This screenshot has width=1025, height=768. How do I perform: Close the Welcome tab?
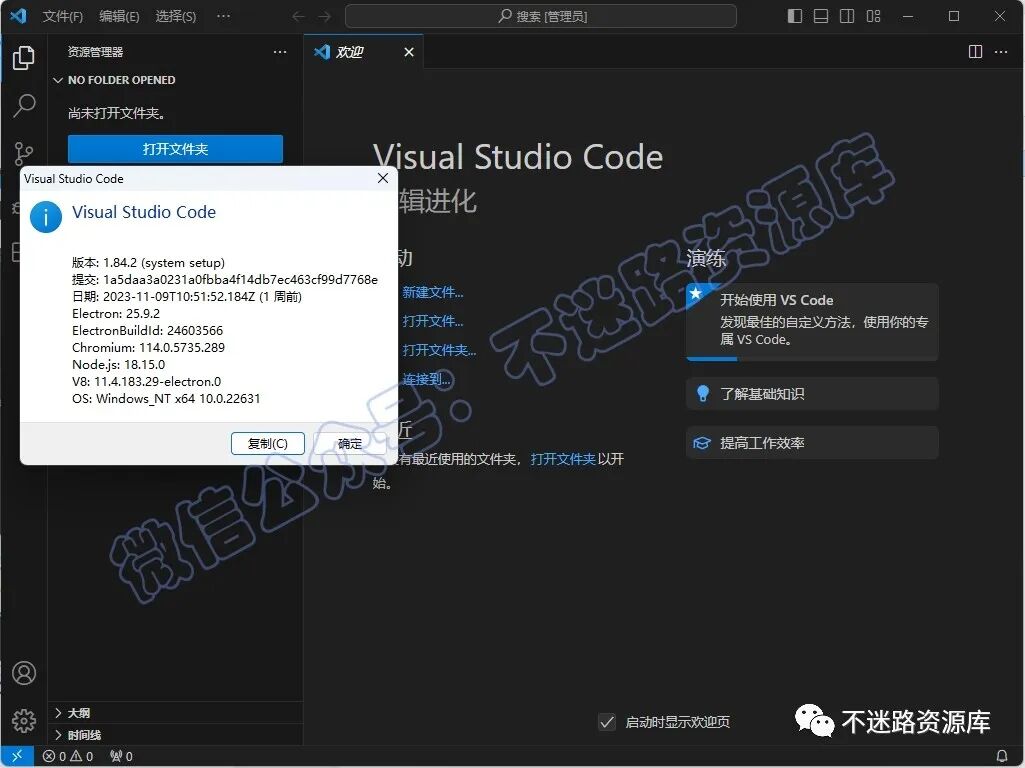(x=409, y=52)
